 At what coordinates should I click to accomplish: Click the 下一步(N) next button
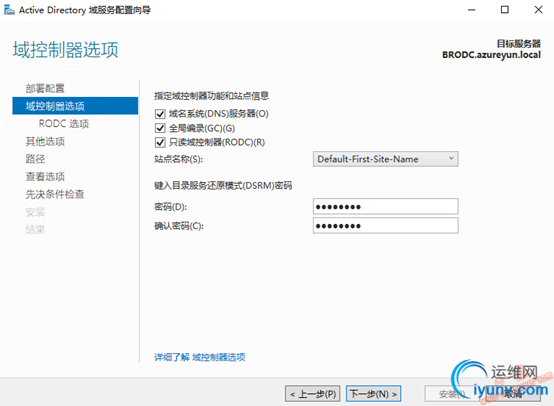coord(373,394)
